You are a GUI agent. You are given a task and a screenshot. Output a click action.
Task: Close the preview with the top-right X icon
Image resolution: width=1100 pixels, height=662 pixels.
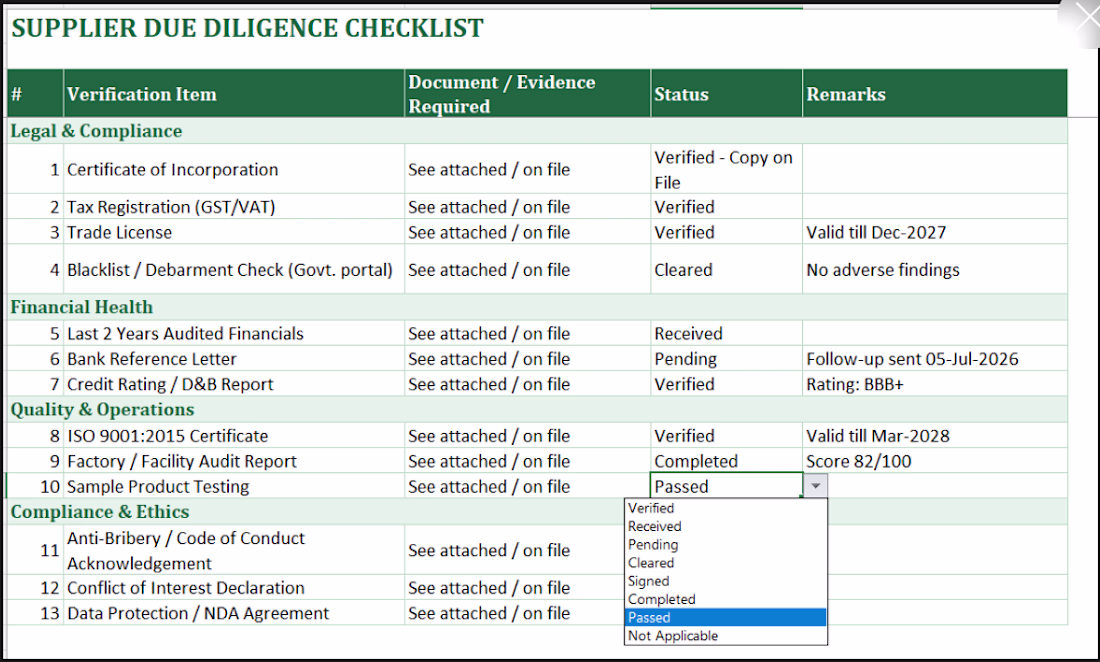[x=1086, y=15]
